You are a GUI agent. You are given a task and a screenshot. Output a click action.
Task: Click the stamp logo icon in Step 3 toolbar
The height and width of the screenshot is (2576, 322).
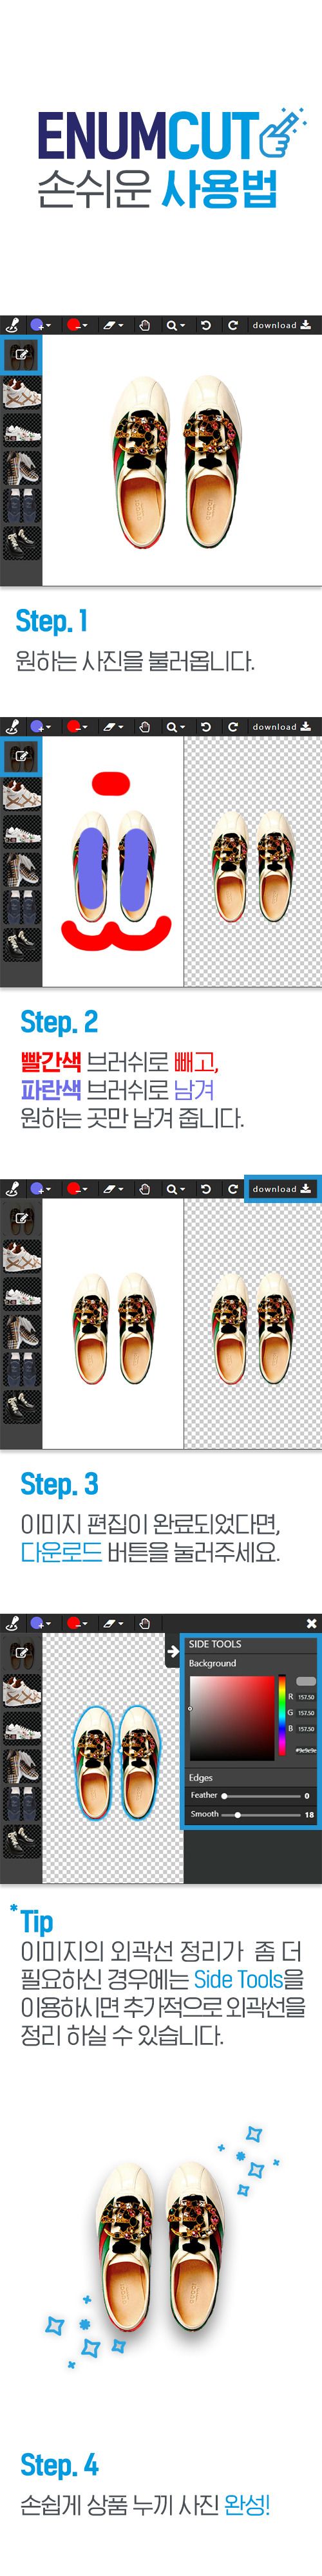tap(13, 1188)
